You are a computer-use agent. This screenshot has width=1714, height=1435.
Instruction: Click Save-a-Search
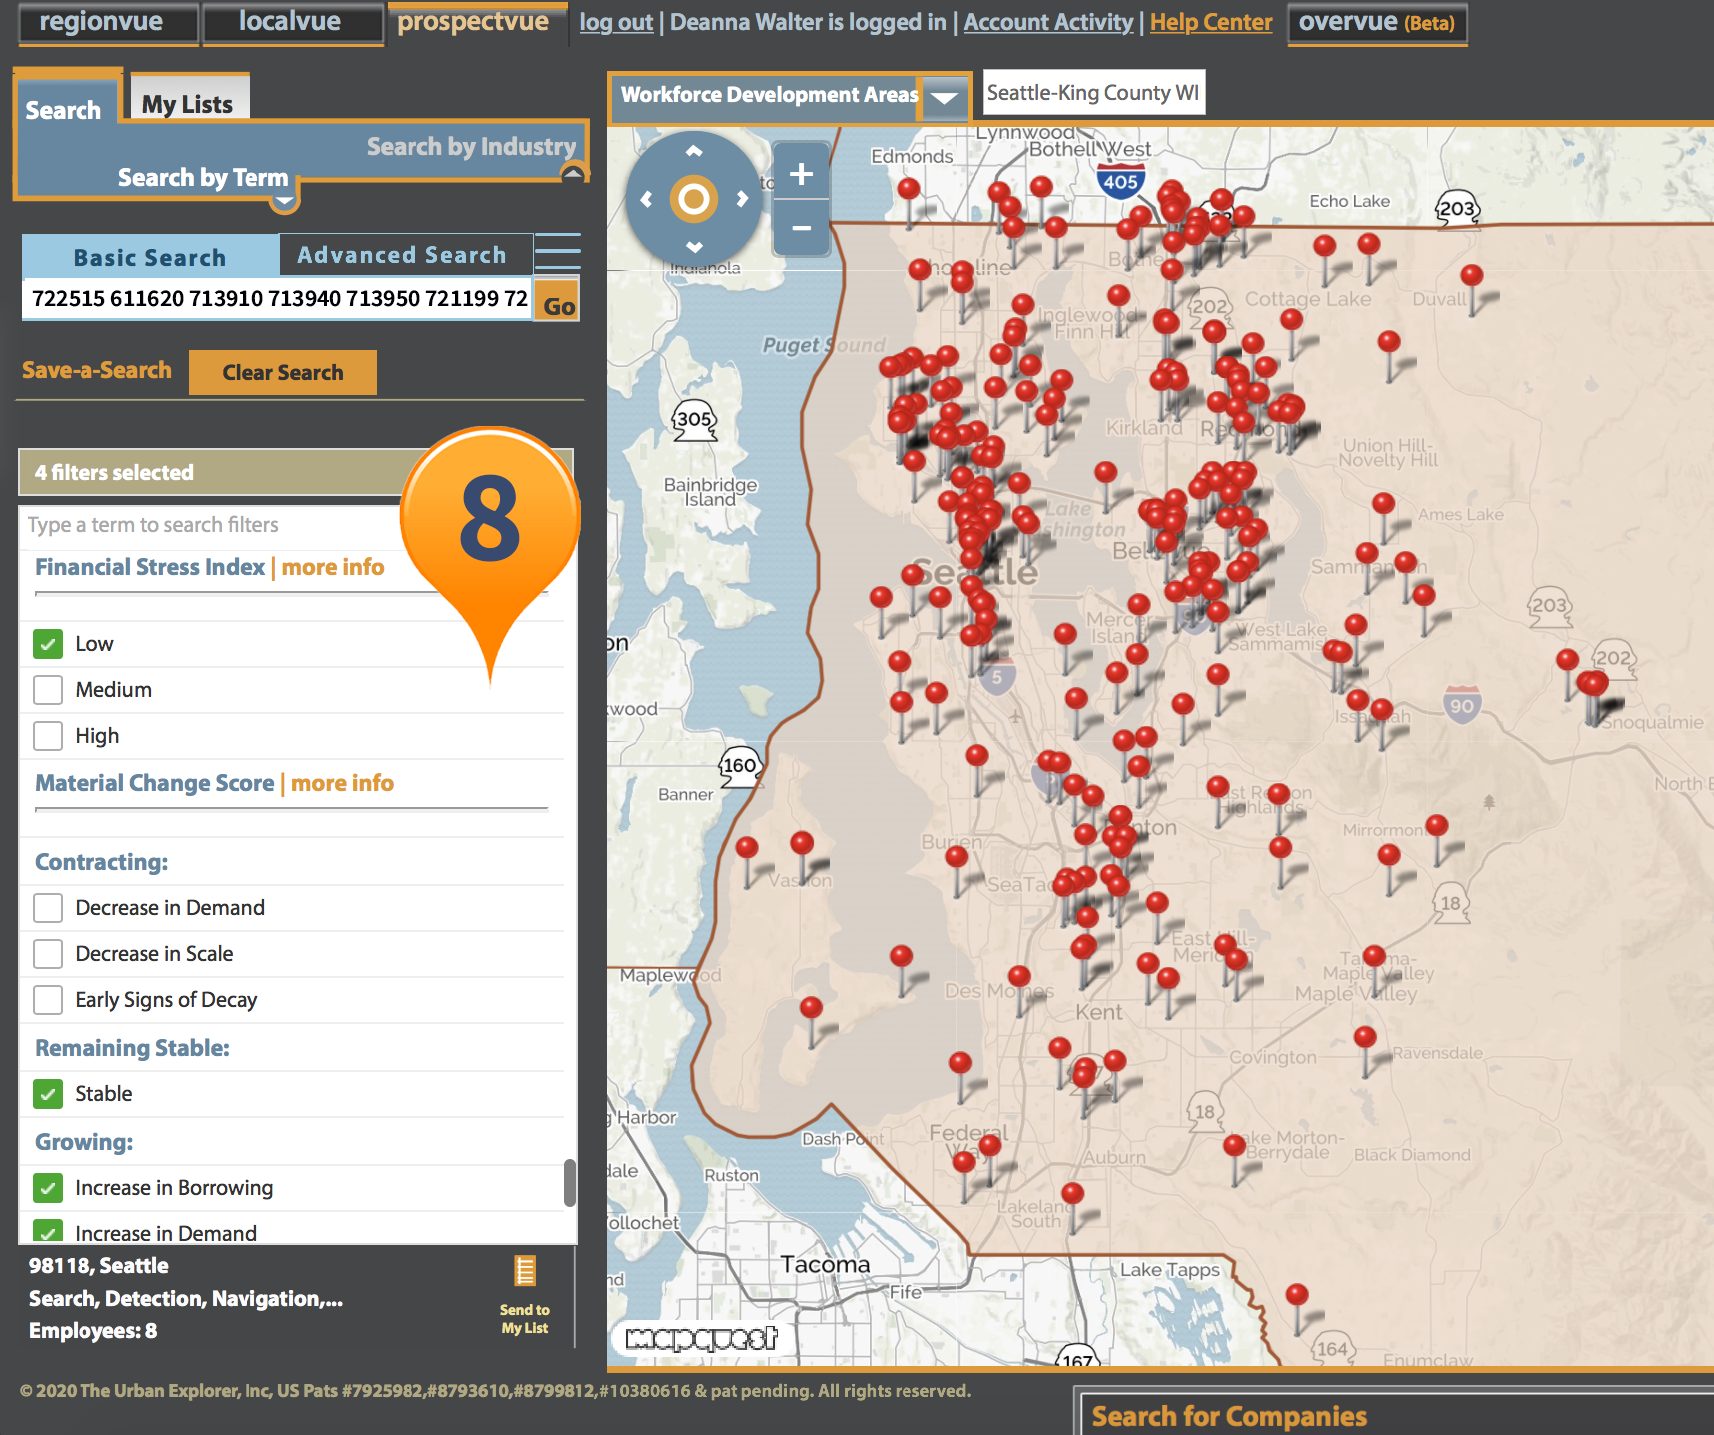tap(97, 370)
